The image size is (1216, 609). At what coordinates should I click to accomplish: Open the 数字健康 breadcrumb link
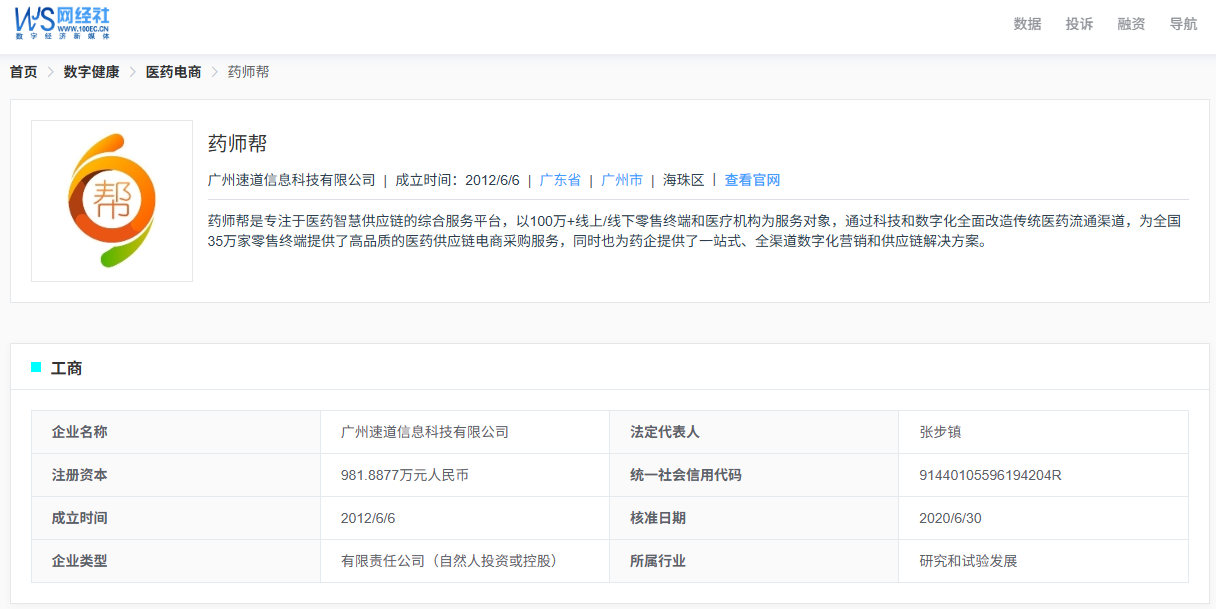[x=91, y=72]
